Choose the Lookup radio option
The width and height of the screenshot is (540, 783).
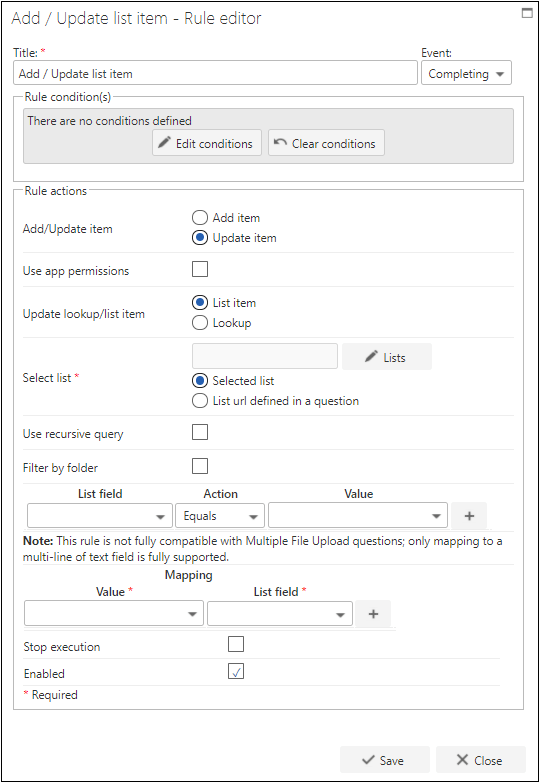200,323
